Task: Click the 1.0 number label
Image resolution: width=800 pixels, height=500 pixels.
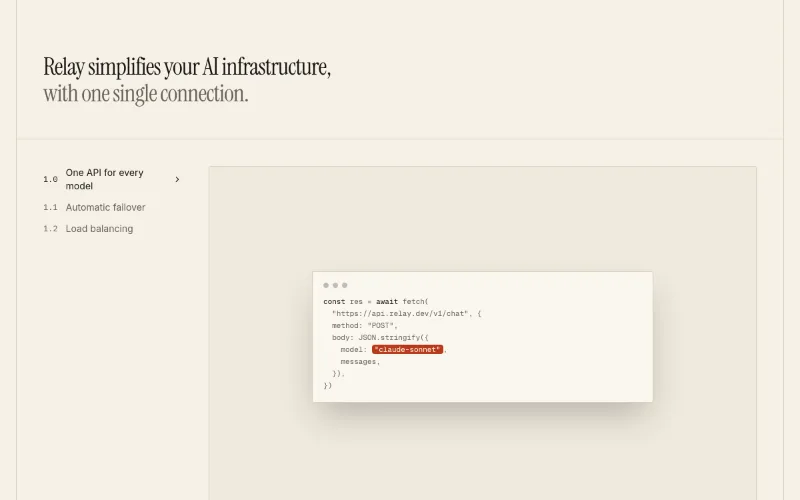Action: [50, 179]
